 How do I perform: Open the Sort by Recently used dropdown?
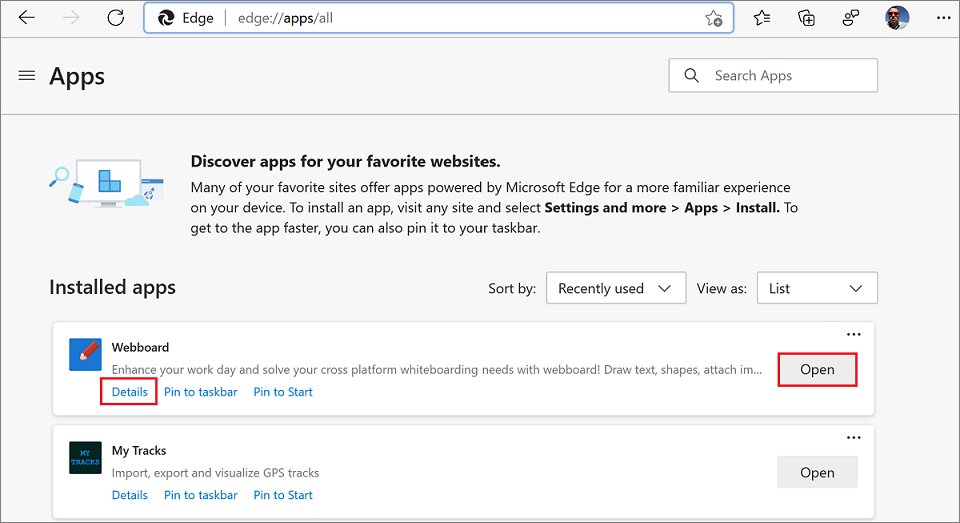coord(616,288)
